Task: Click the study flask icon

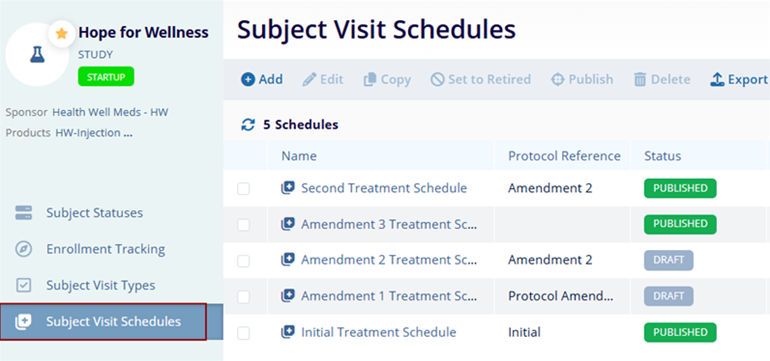Action: pyautogui.click(x=37, y=55)
